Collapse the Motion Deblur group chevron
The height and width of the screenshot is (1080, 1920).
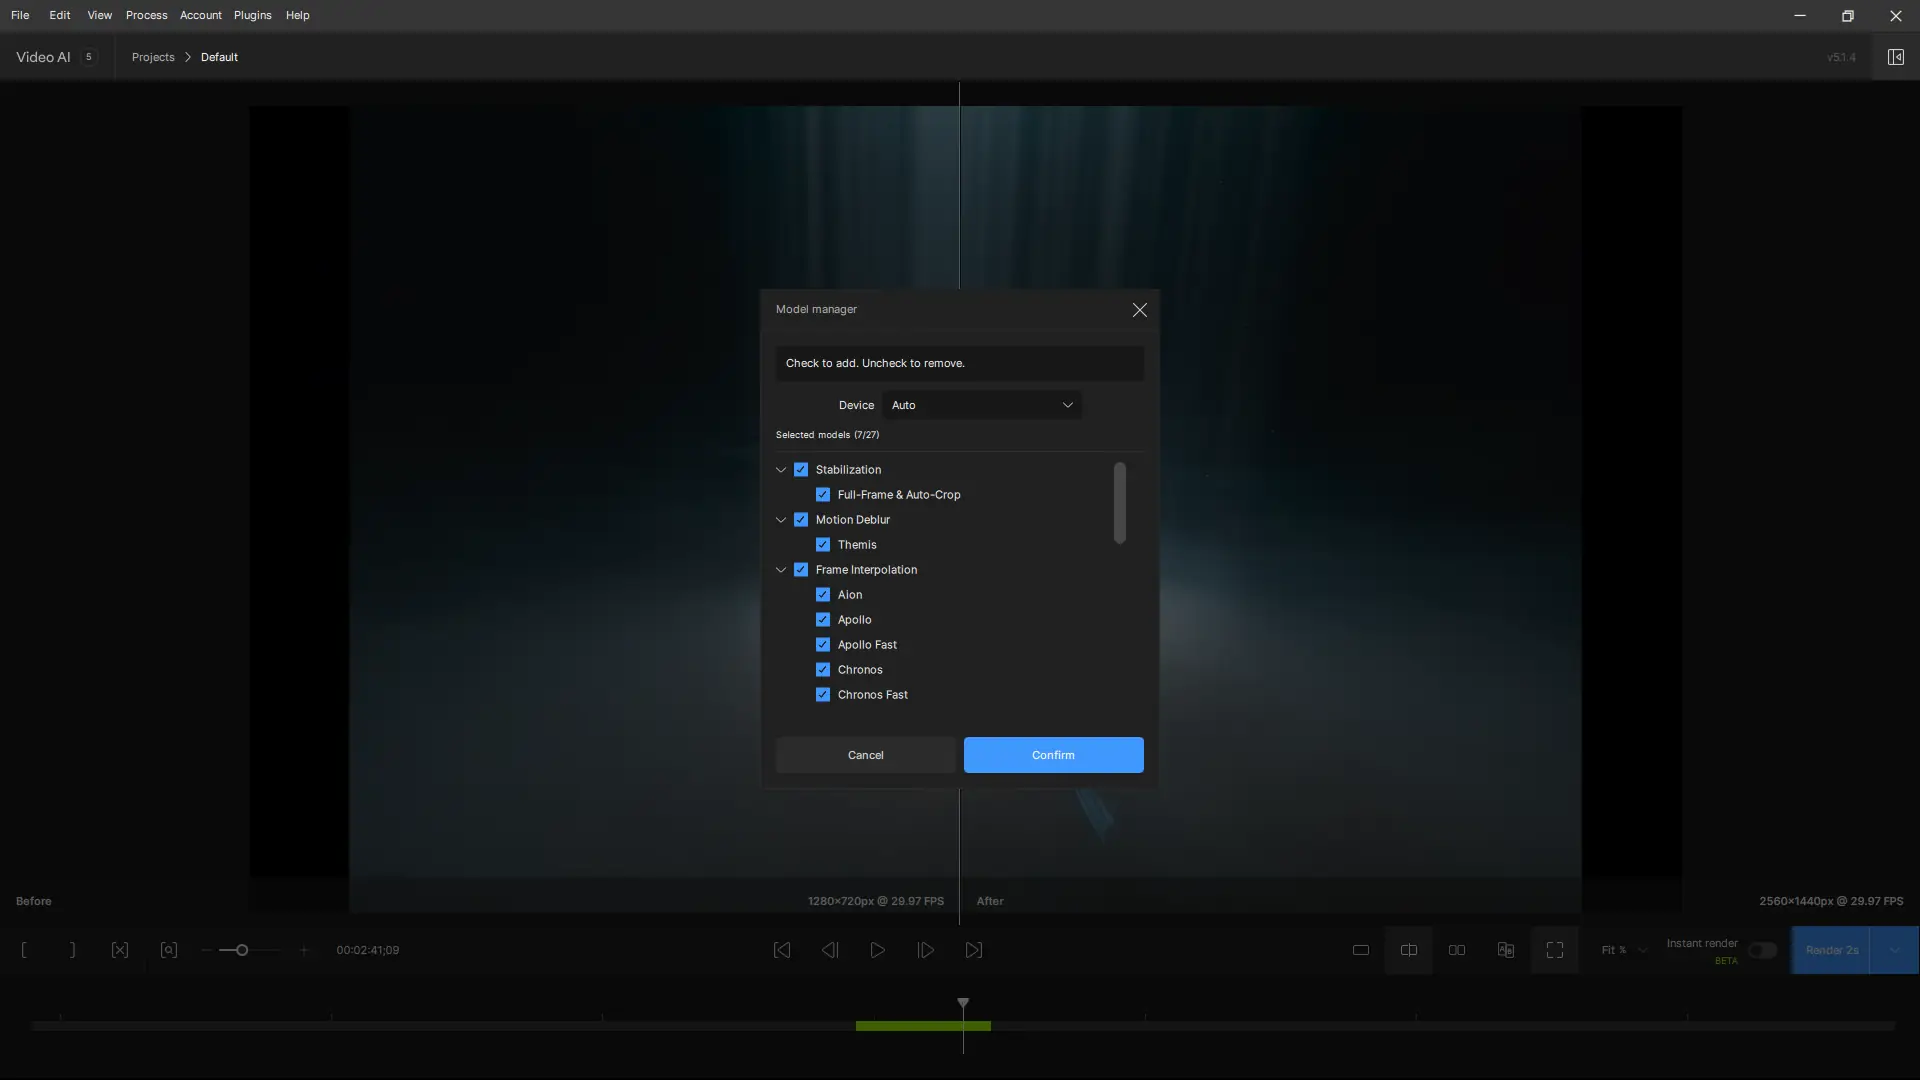781,520
